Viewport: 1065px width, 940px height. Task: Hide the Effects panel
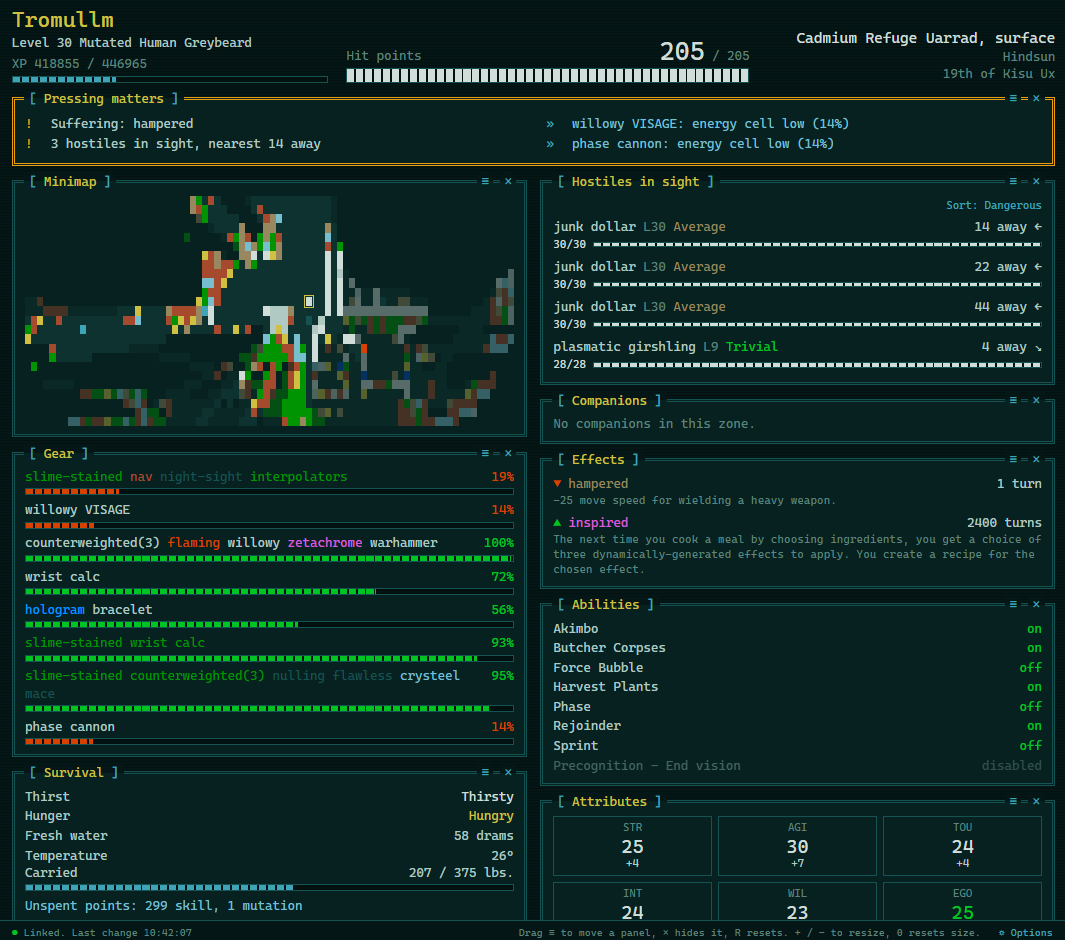(1036, 459)
